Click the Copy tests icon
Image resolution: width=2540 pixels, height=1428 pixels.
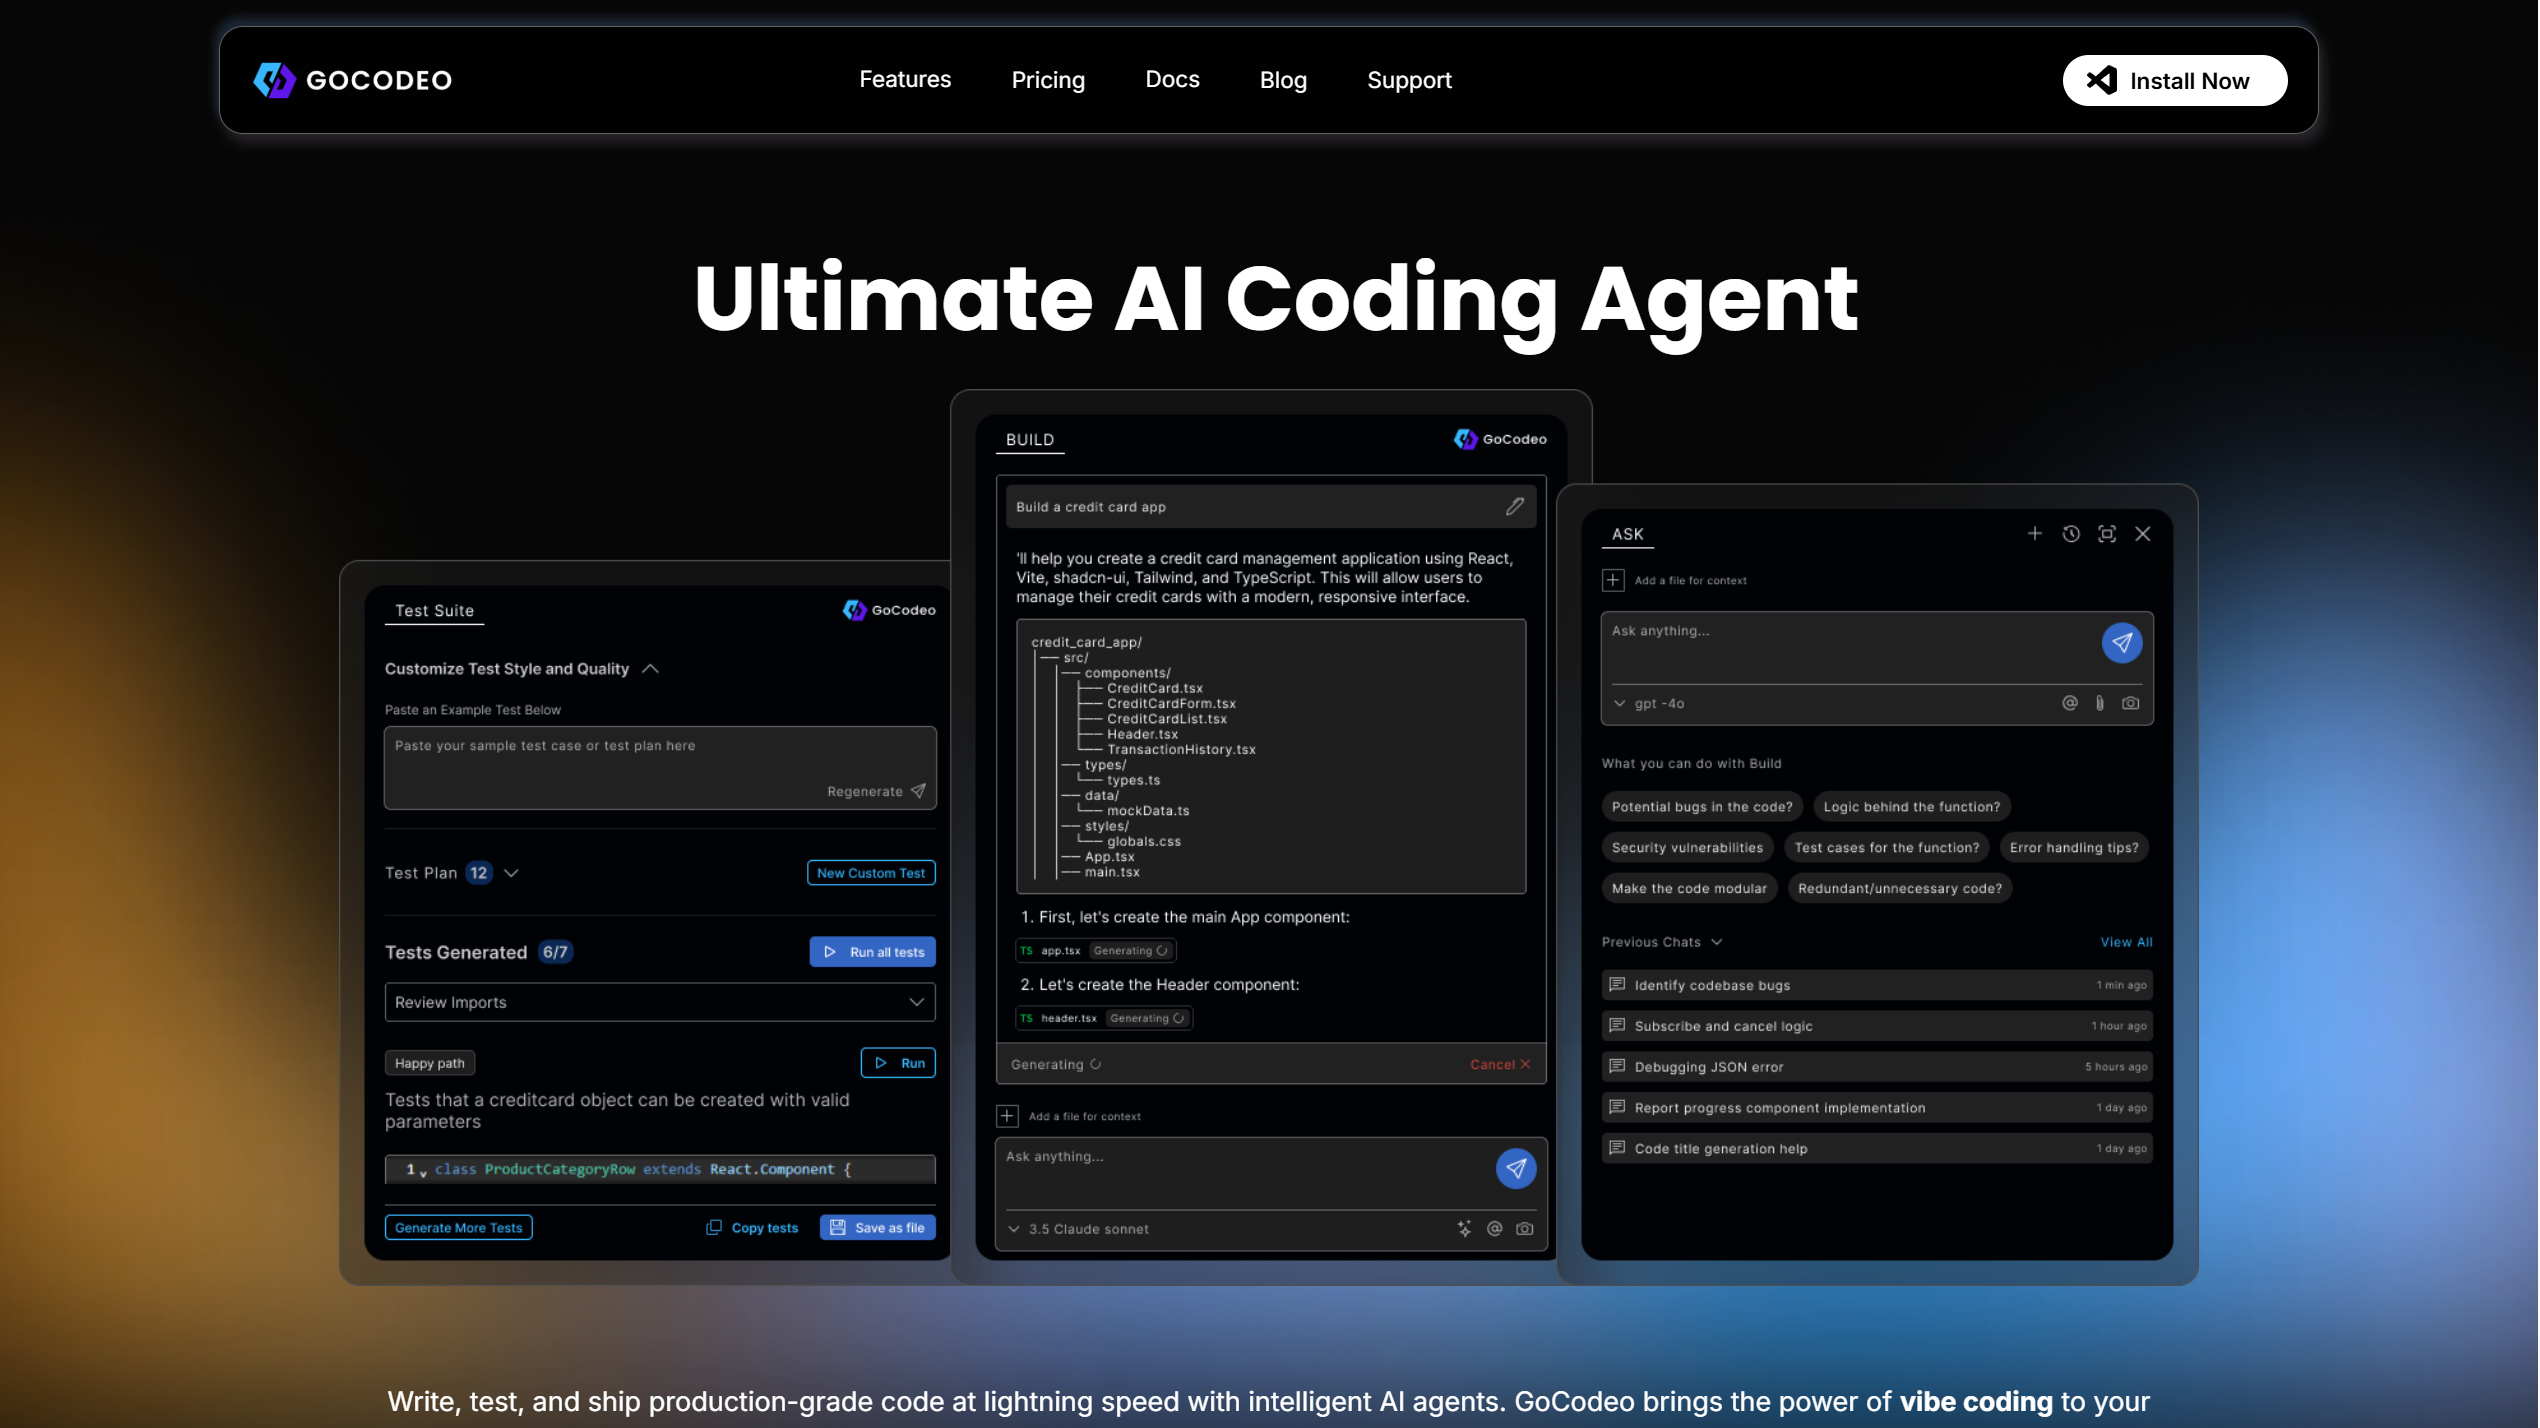[714, 1228]
